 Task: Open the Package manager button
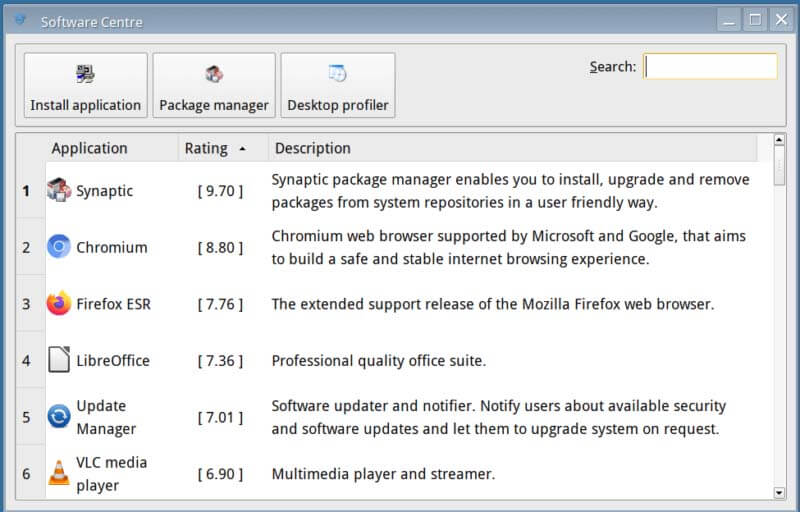pyautogui.click(x=214, y=86)
